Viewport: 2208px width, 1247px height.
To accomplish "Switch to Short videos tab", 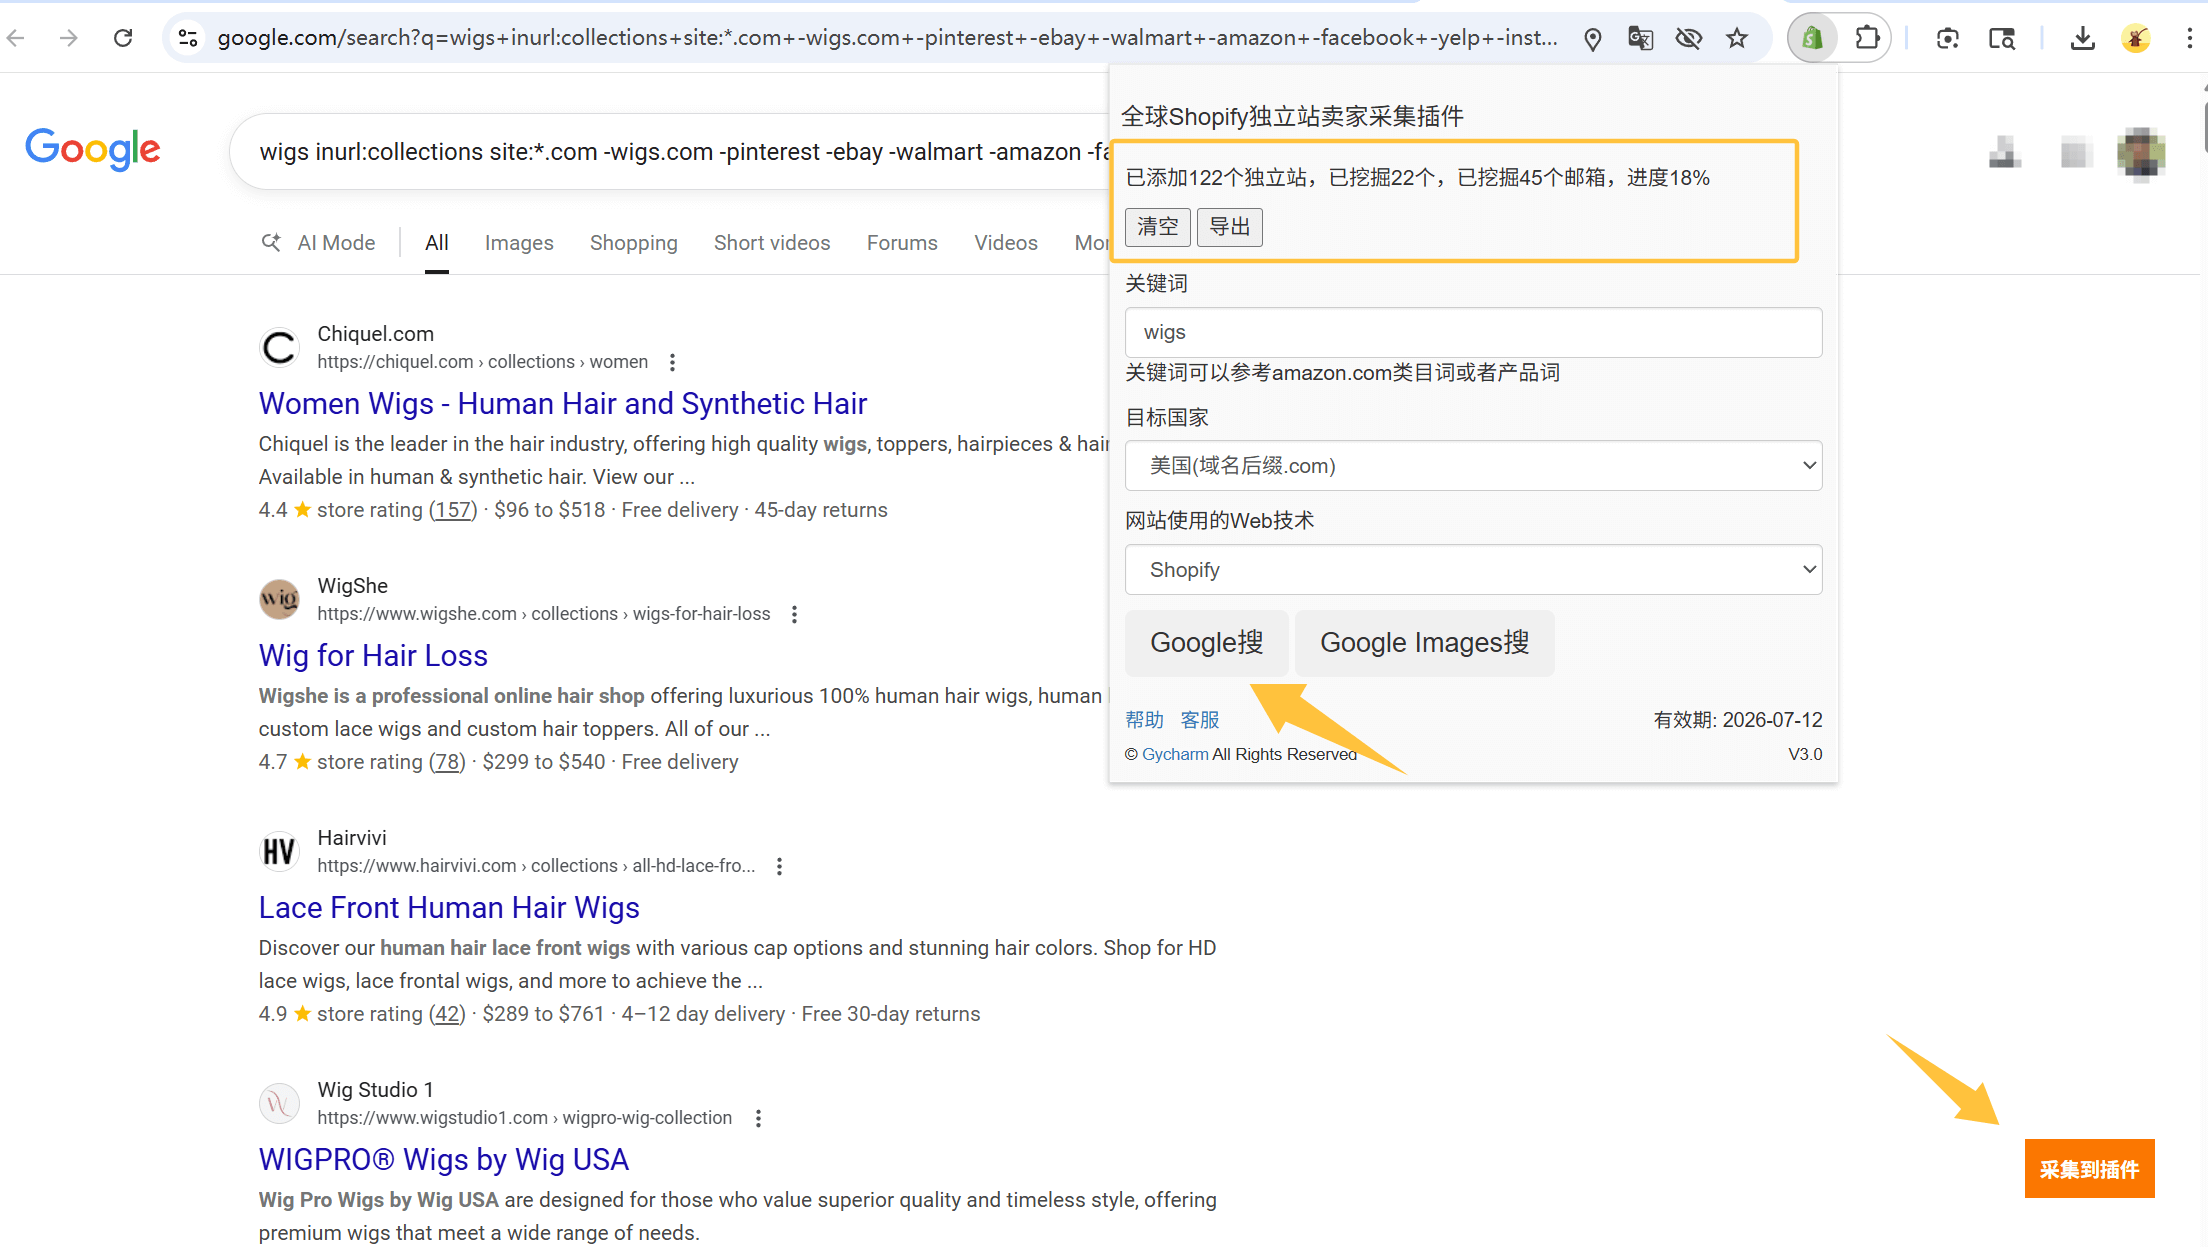I will tap(772, 243).
